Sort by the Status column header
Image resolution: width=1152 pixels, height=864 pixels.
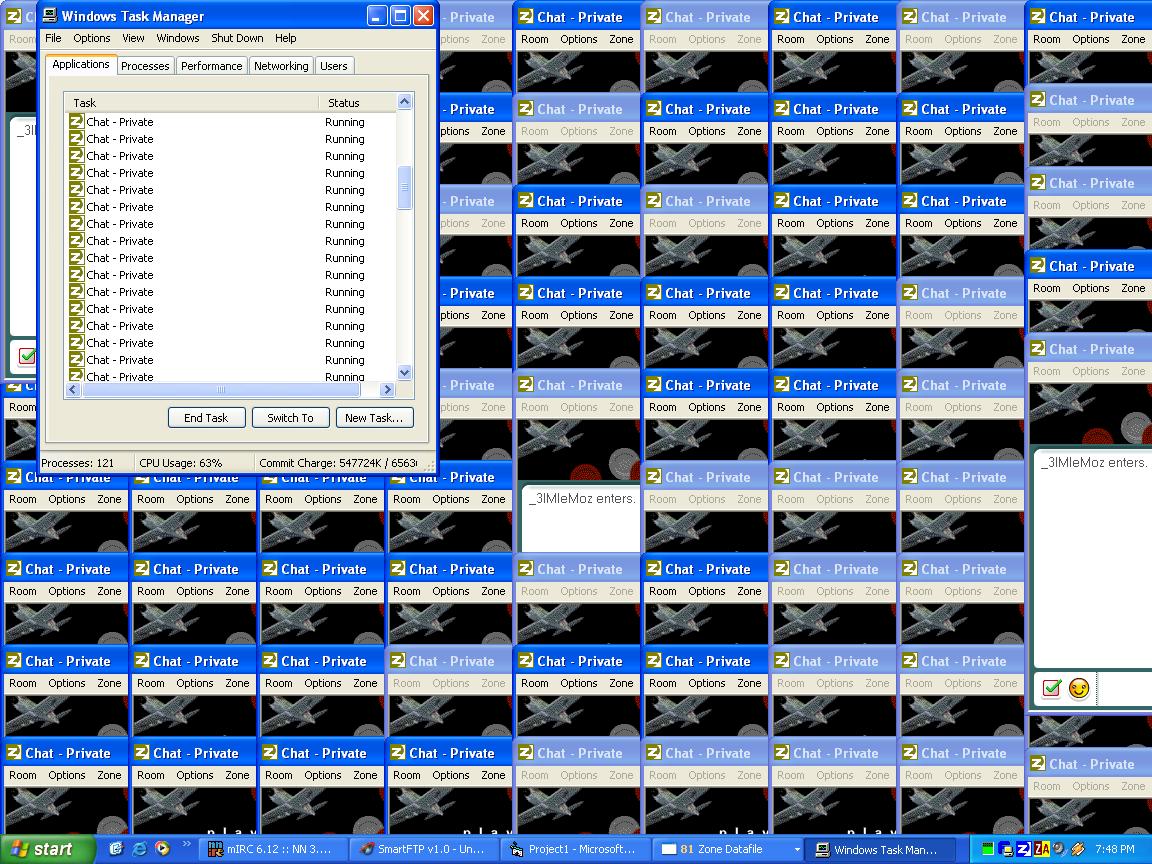[x=357, y=103]
